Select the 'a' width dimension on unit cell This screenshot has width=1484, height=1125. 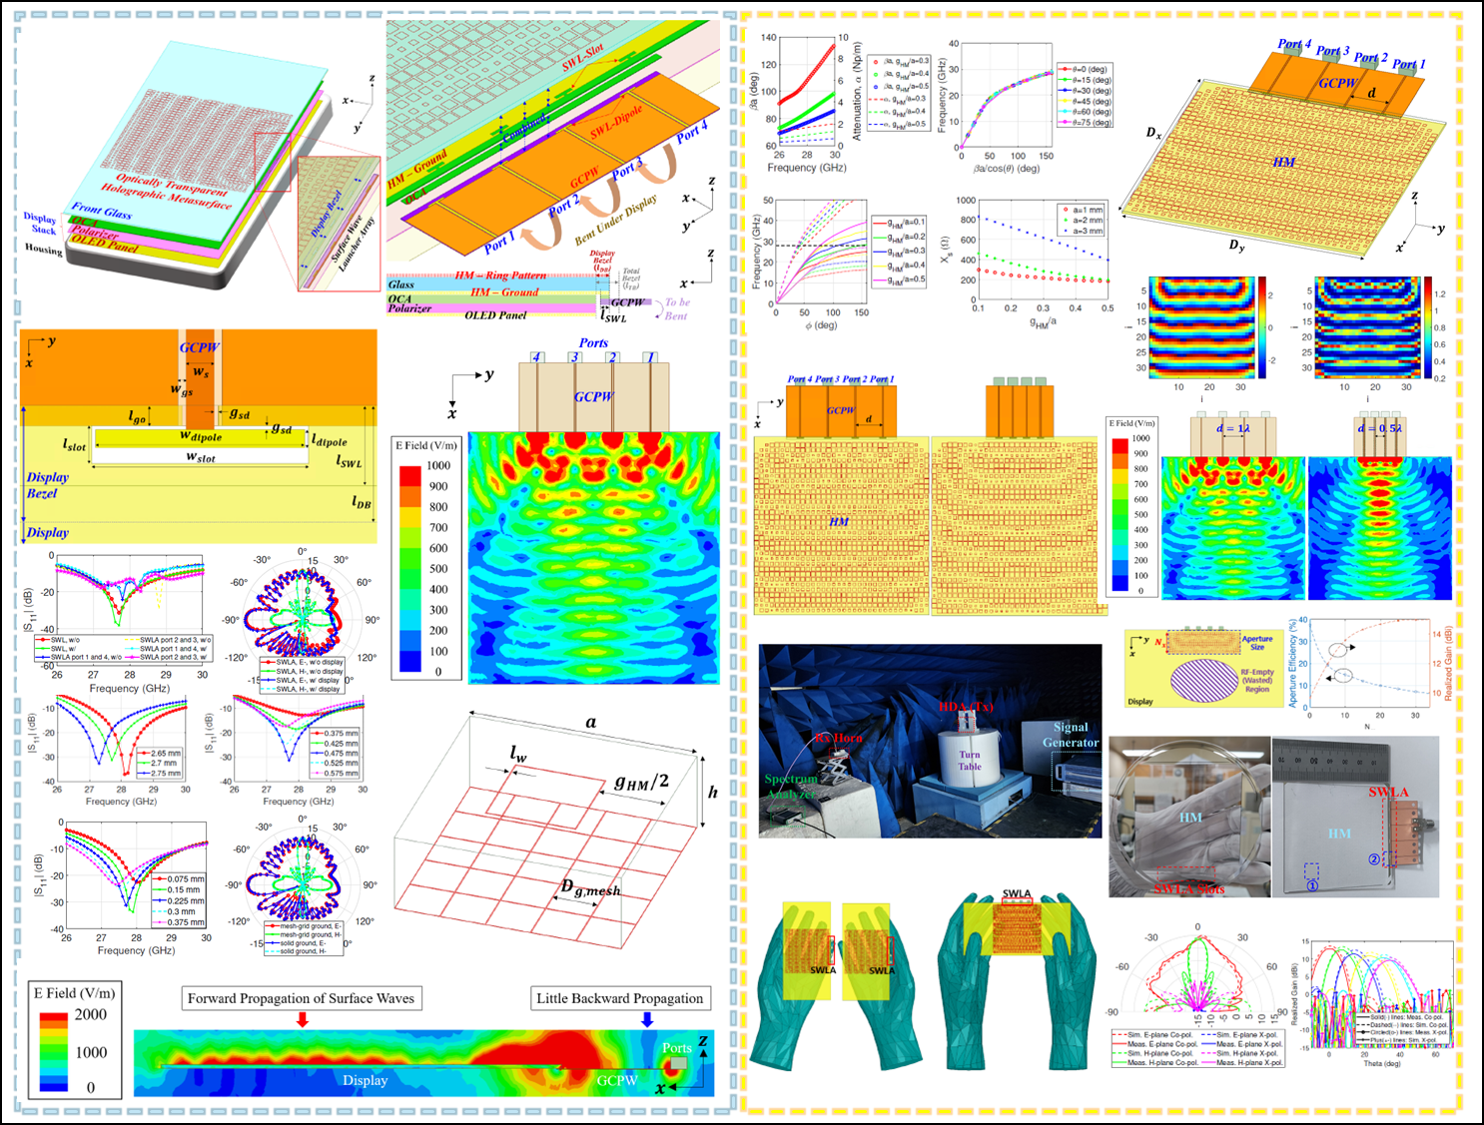click(591, 722)
